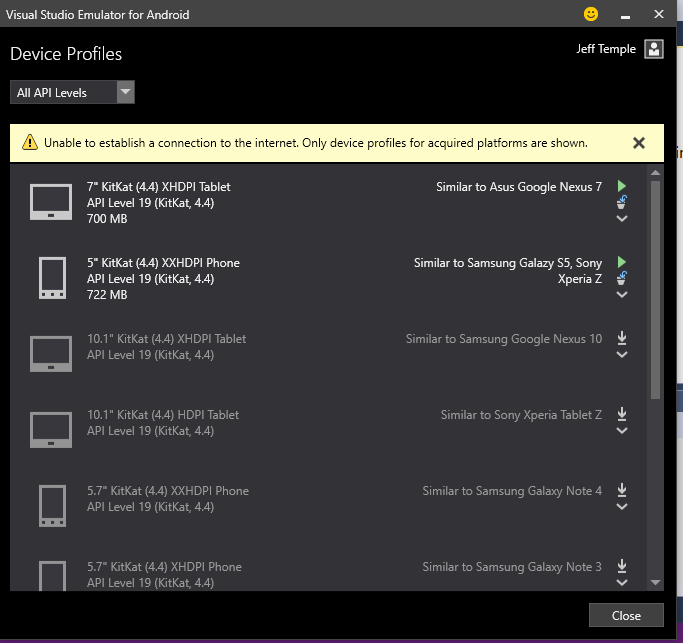
Task: Expand details for 5" KitKat XXHDPI Phone
Action: click(x=622, y=295)
